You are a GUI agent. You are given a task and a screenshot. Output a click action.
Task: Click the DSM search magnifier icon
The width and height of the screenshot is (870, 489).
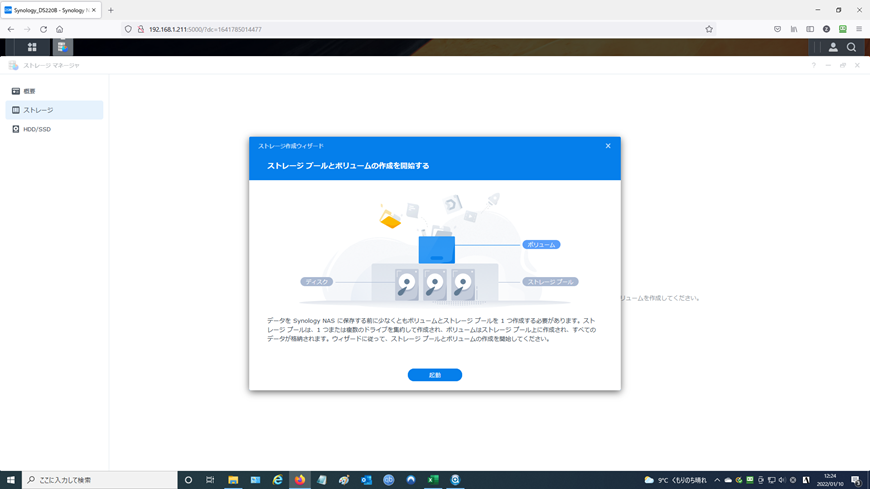coord(851,47)
